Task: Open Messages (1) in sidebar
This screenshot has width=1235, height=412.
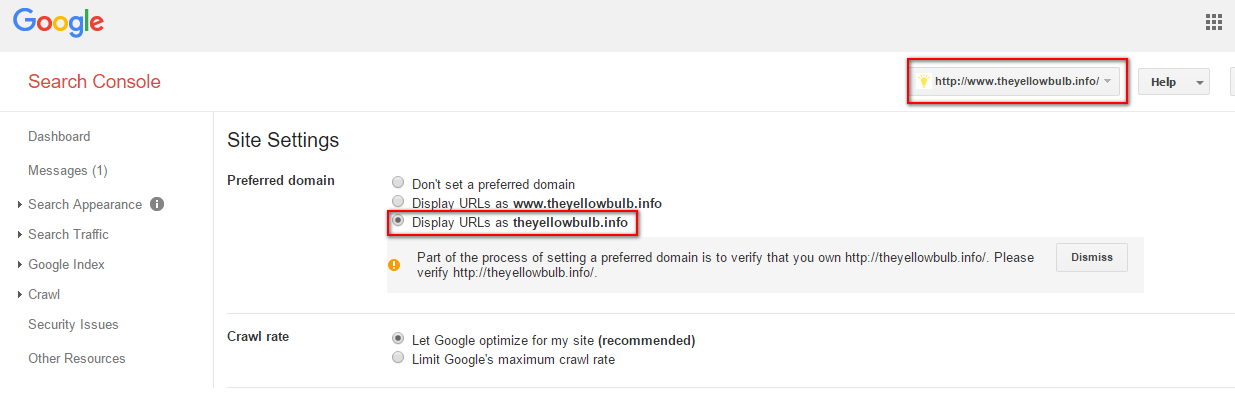Action: coord(68,170)
